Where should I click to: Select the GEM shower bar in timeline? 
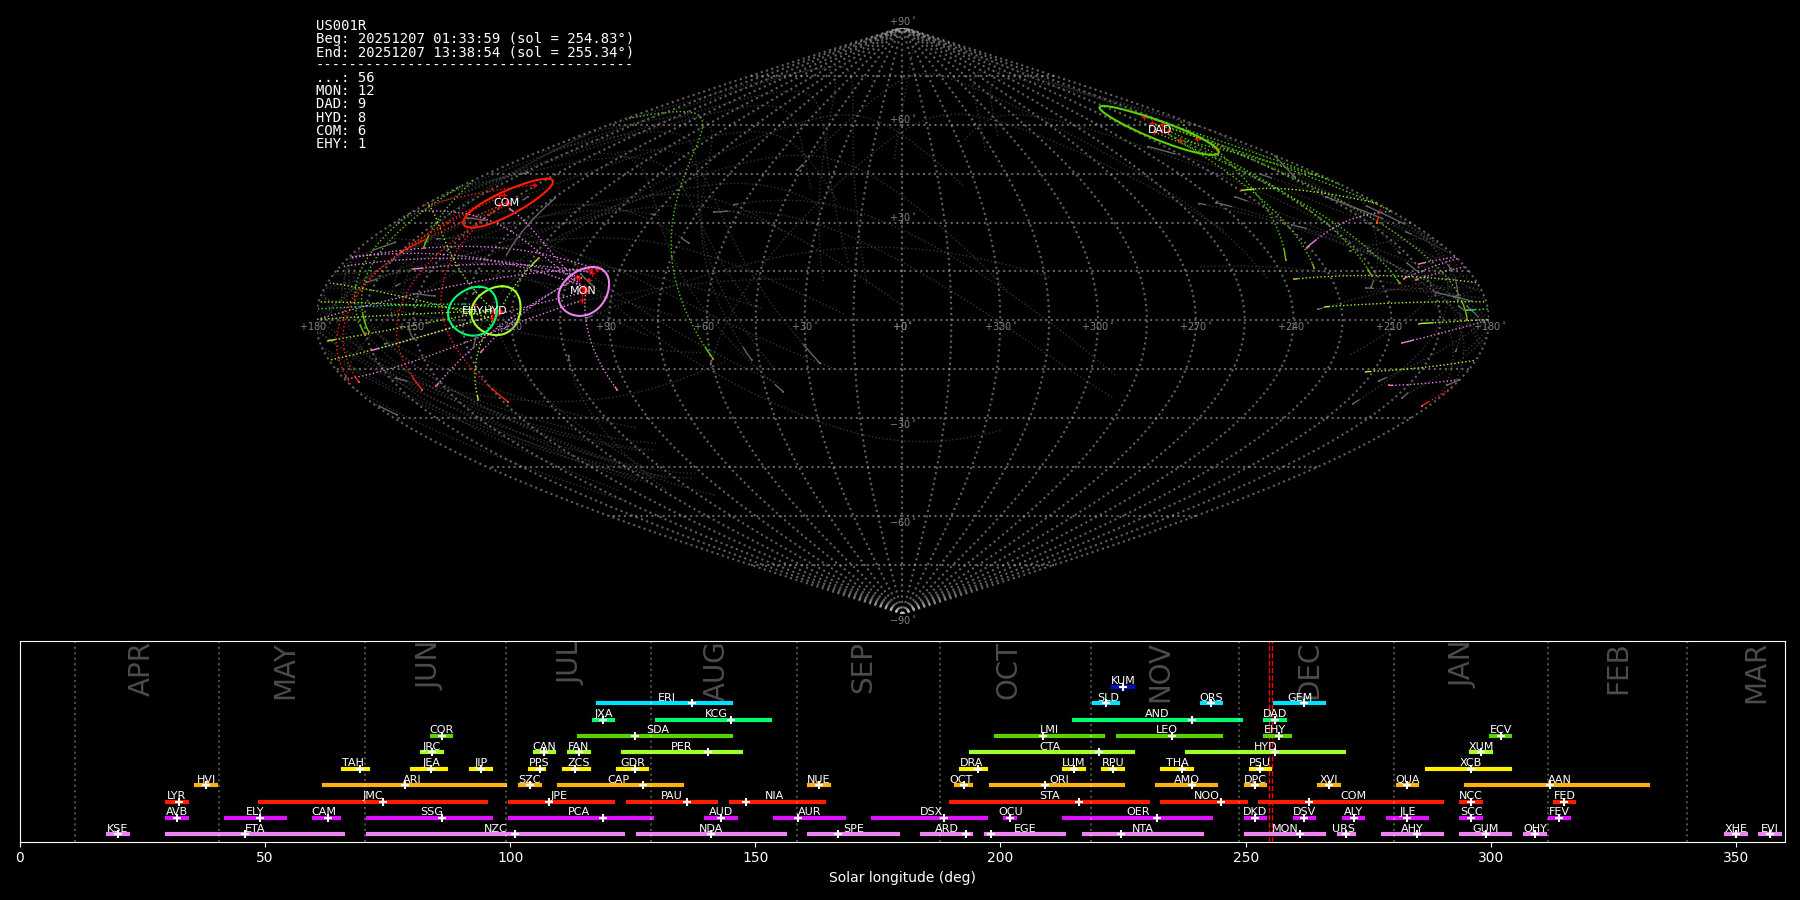pos(1300,703)
